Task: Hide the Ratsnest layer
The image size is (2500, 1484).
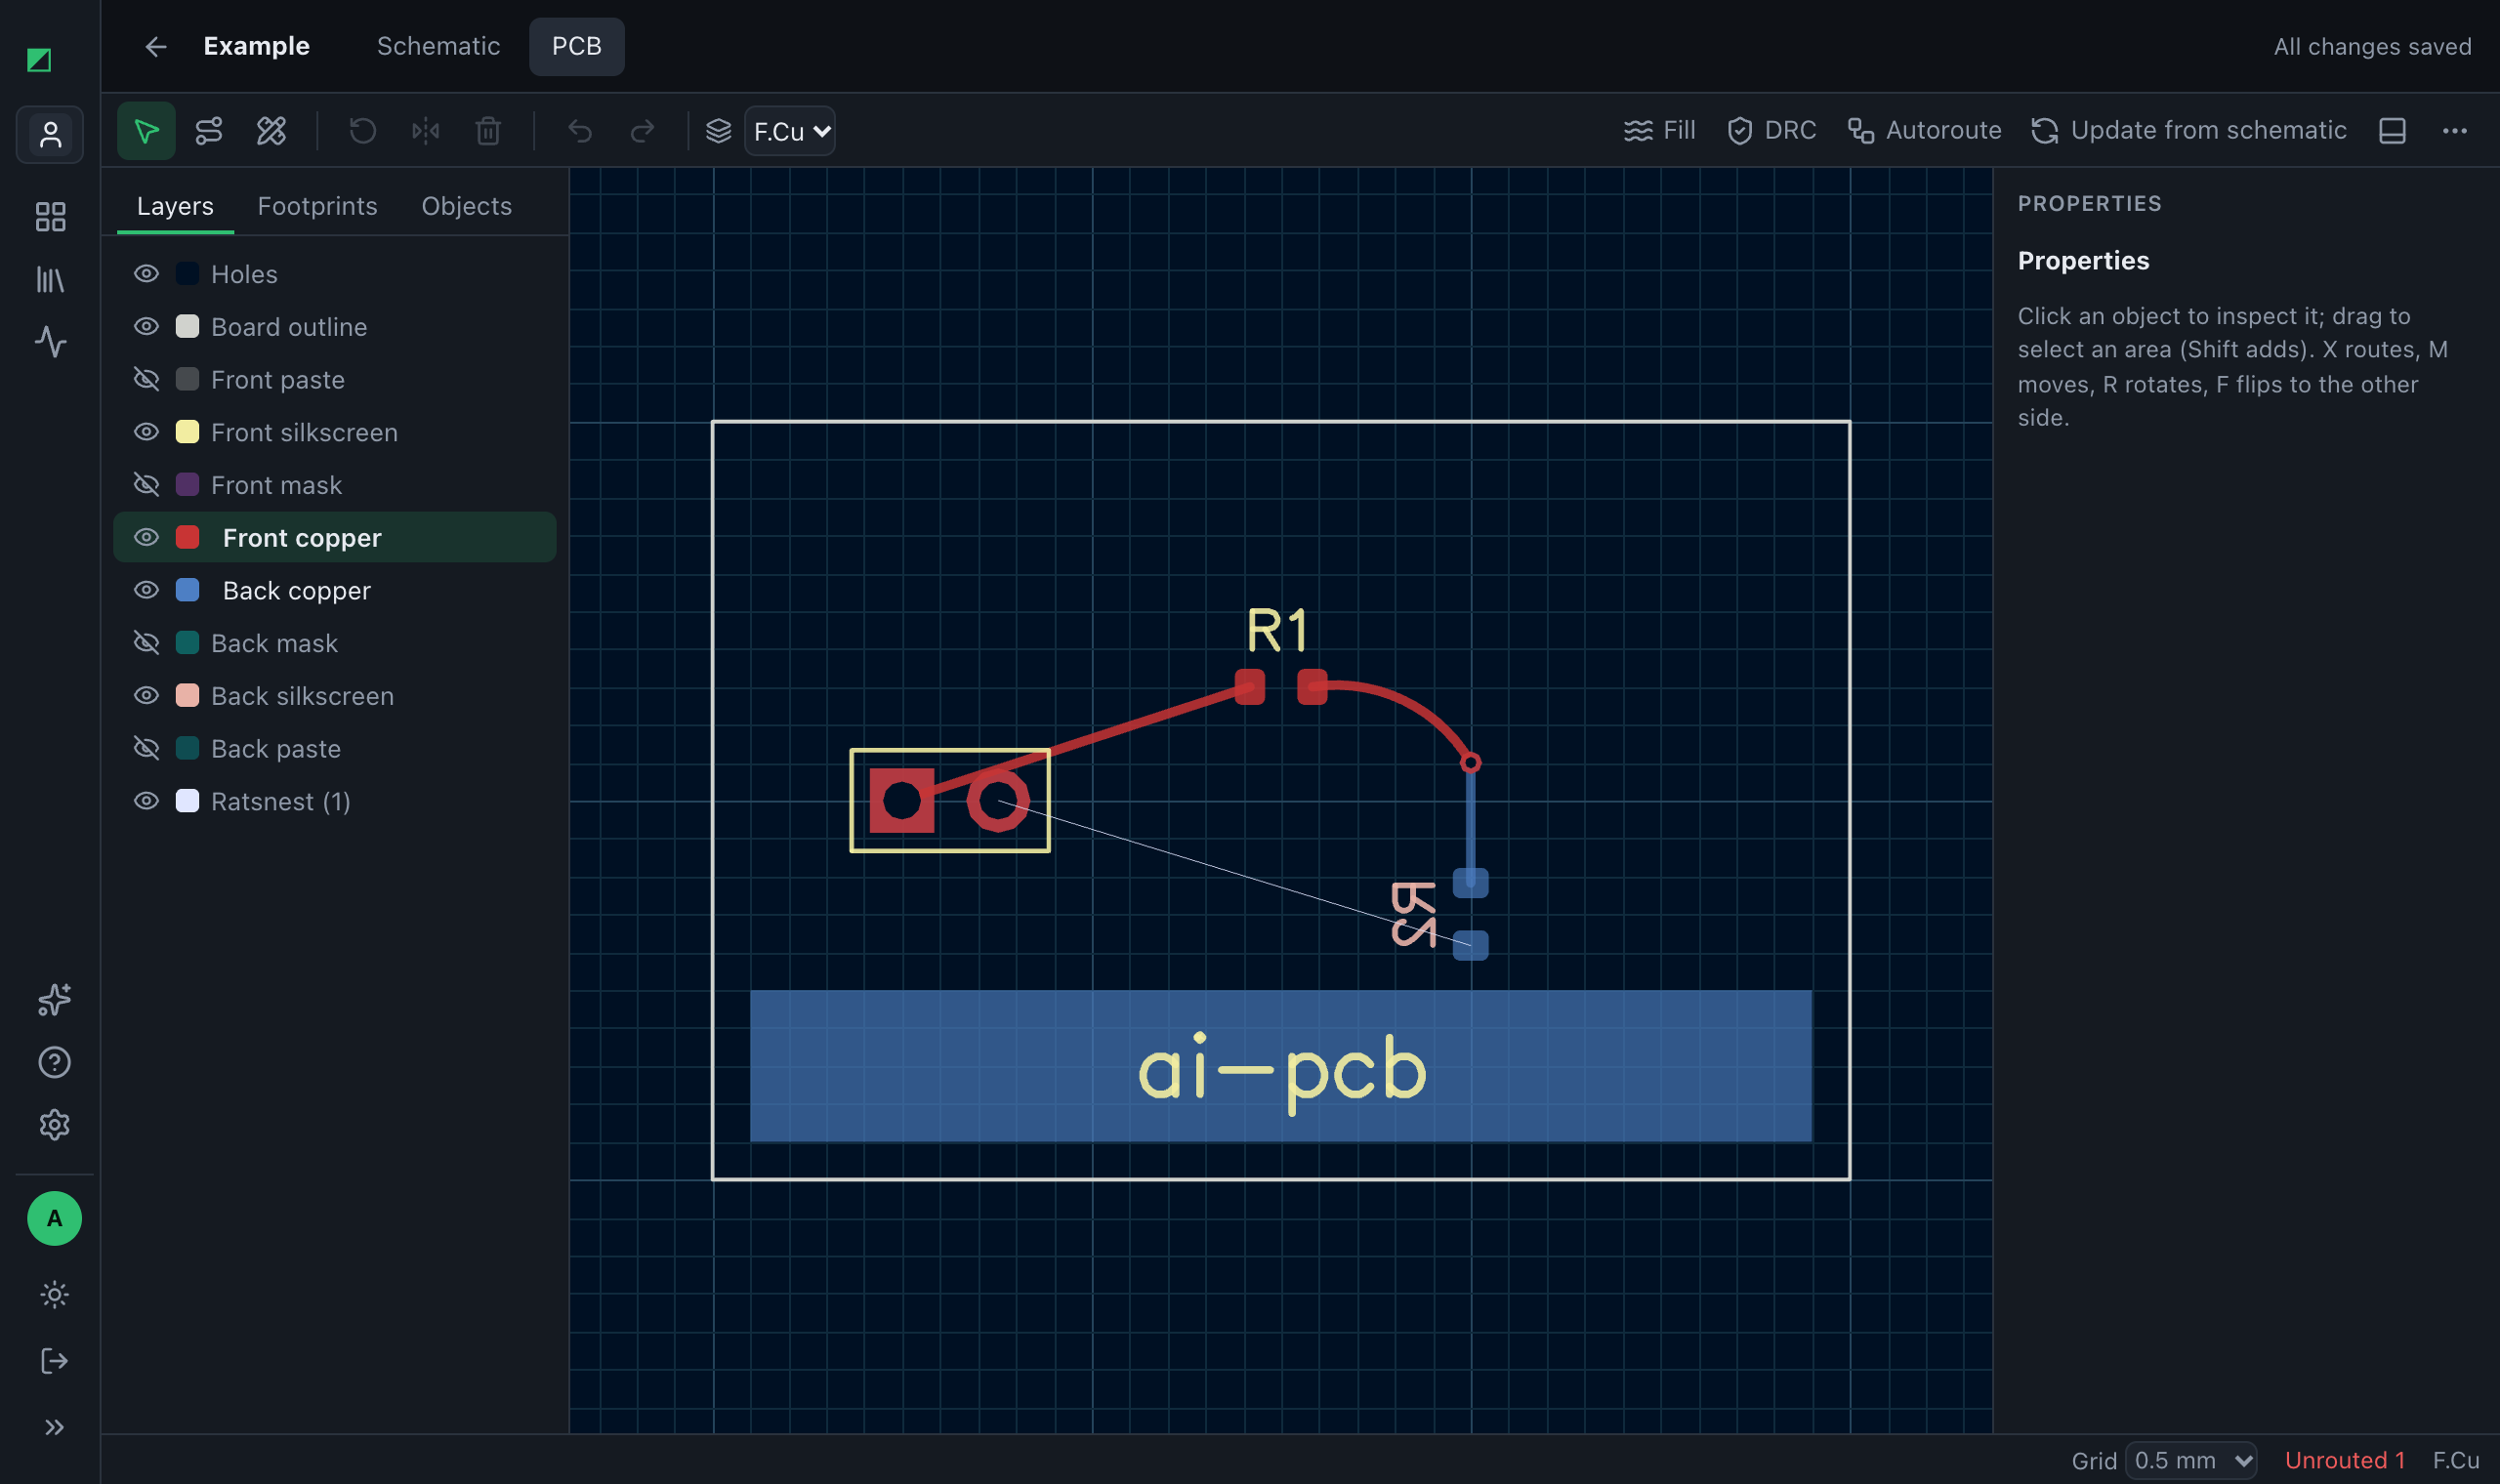Action: [x=146, y=801]
